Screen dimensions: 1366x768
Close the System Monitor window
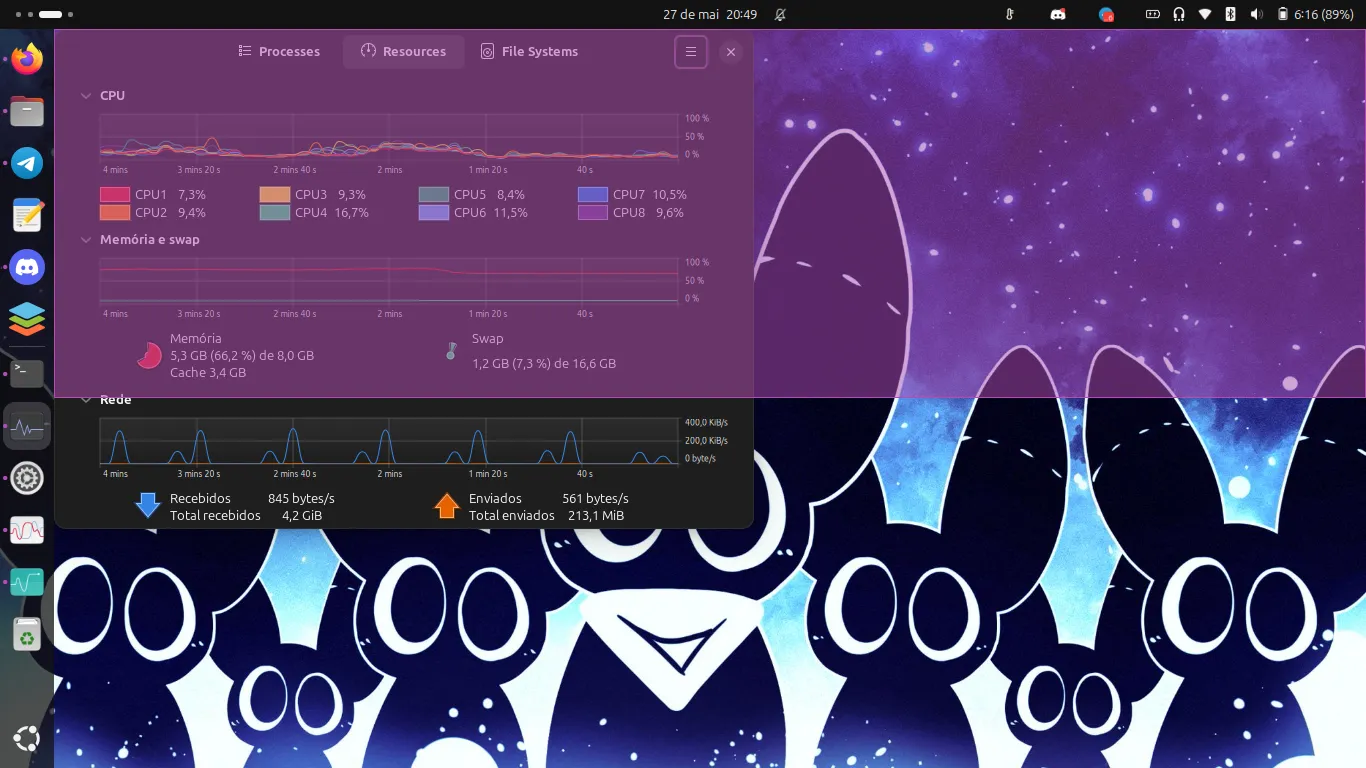click(731, 52)
